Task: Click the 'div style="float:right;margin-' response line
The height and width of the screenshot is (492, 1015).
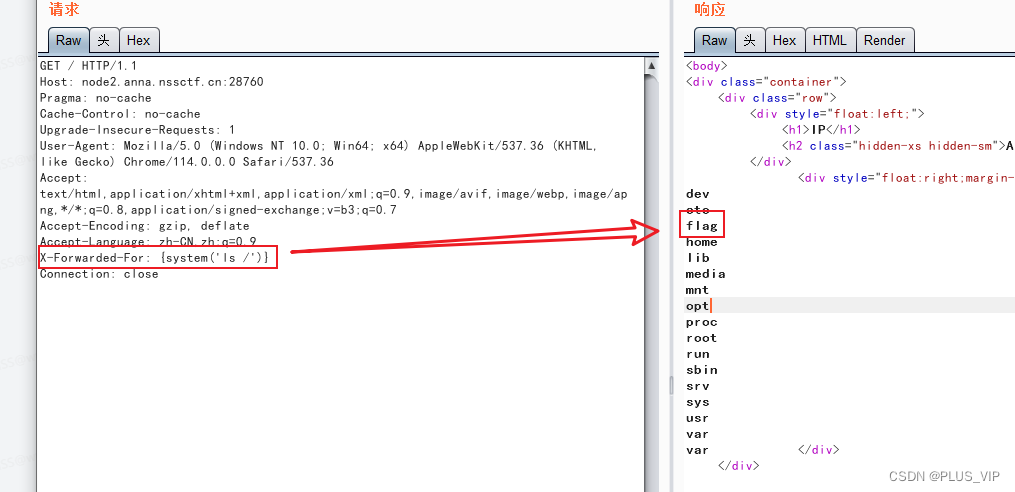Action: 906,178
